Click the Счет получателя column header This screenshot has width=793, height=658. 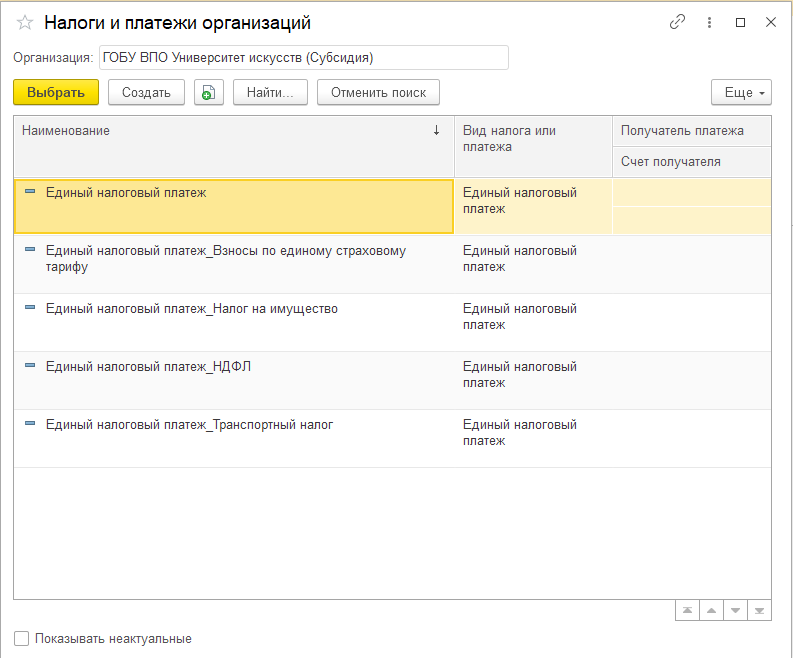click(692, 162)
